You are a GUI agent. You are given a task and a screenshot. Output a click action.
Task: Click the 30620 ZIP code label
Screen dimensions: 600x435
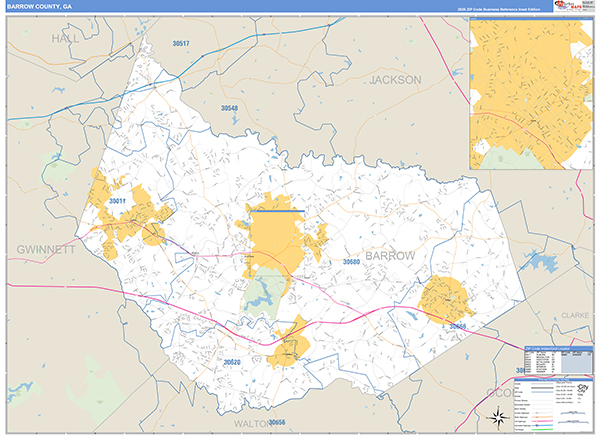[x=232, y=362]
